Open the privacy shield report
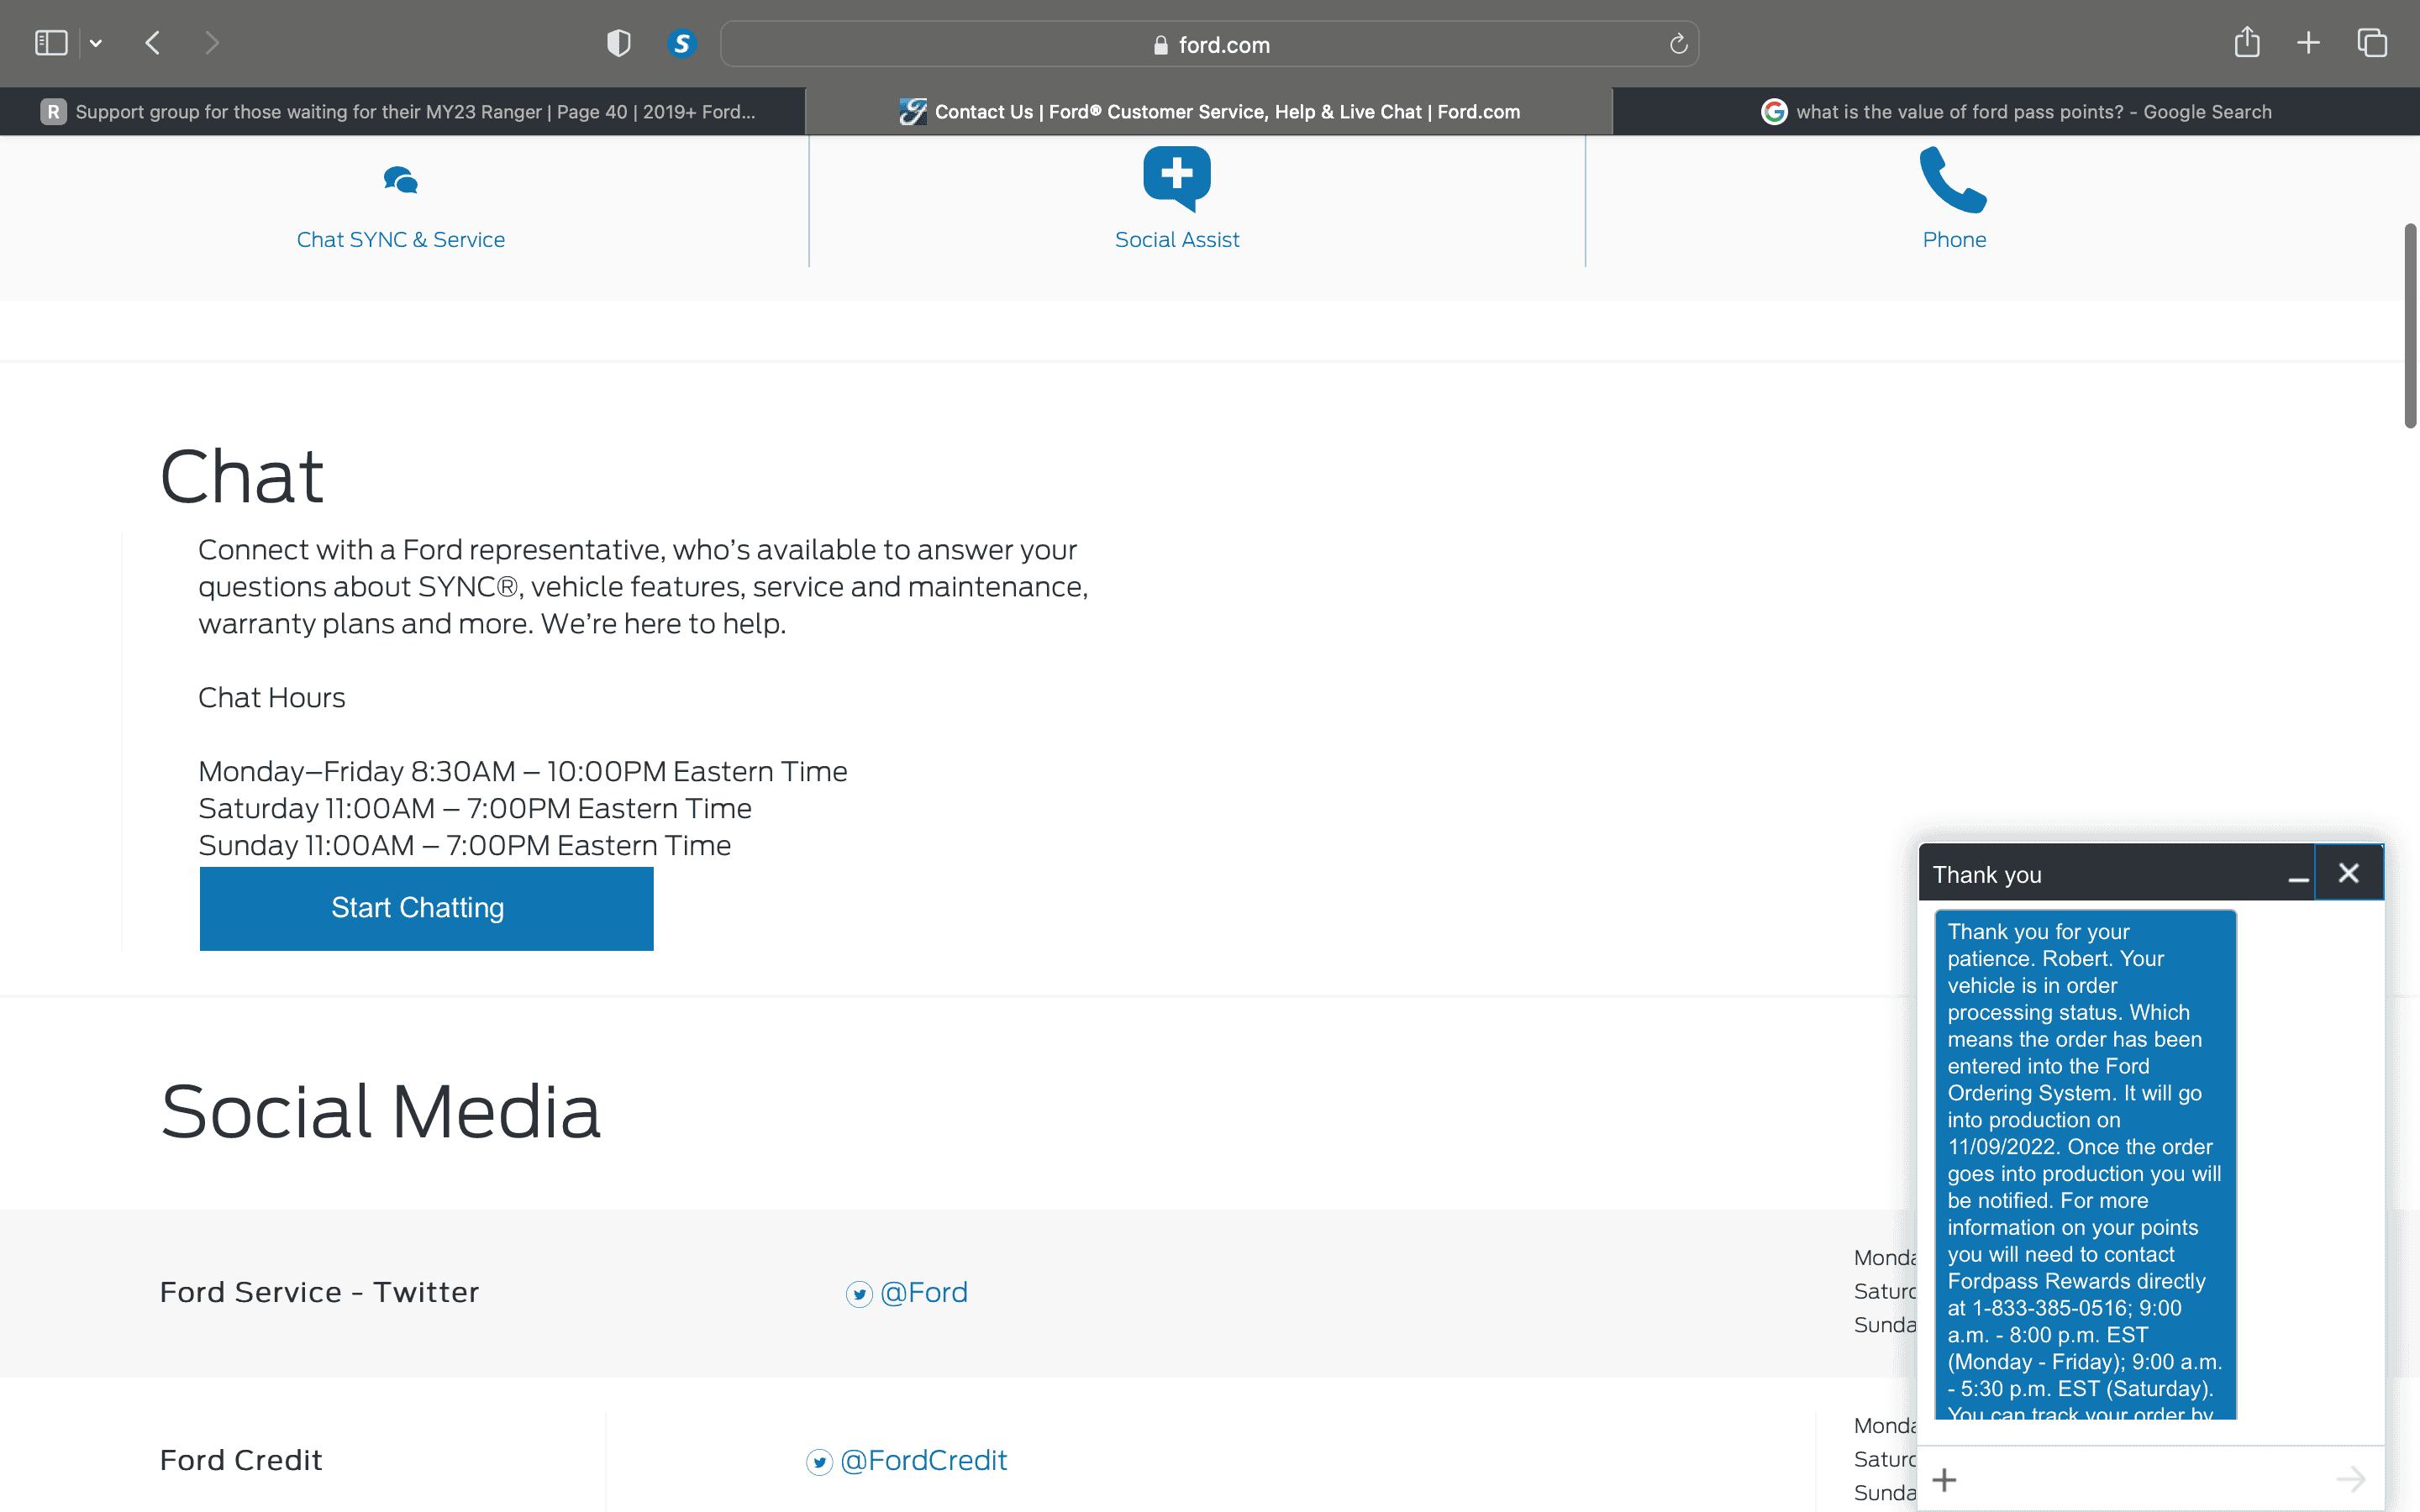This screenshot has height=1512, width=2420. click(619, 43)
